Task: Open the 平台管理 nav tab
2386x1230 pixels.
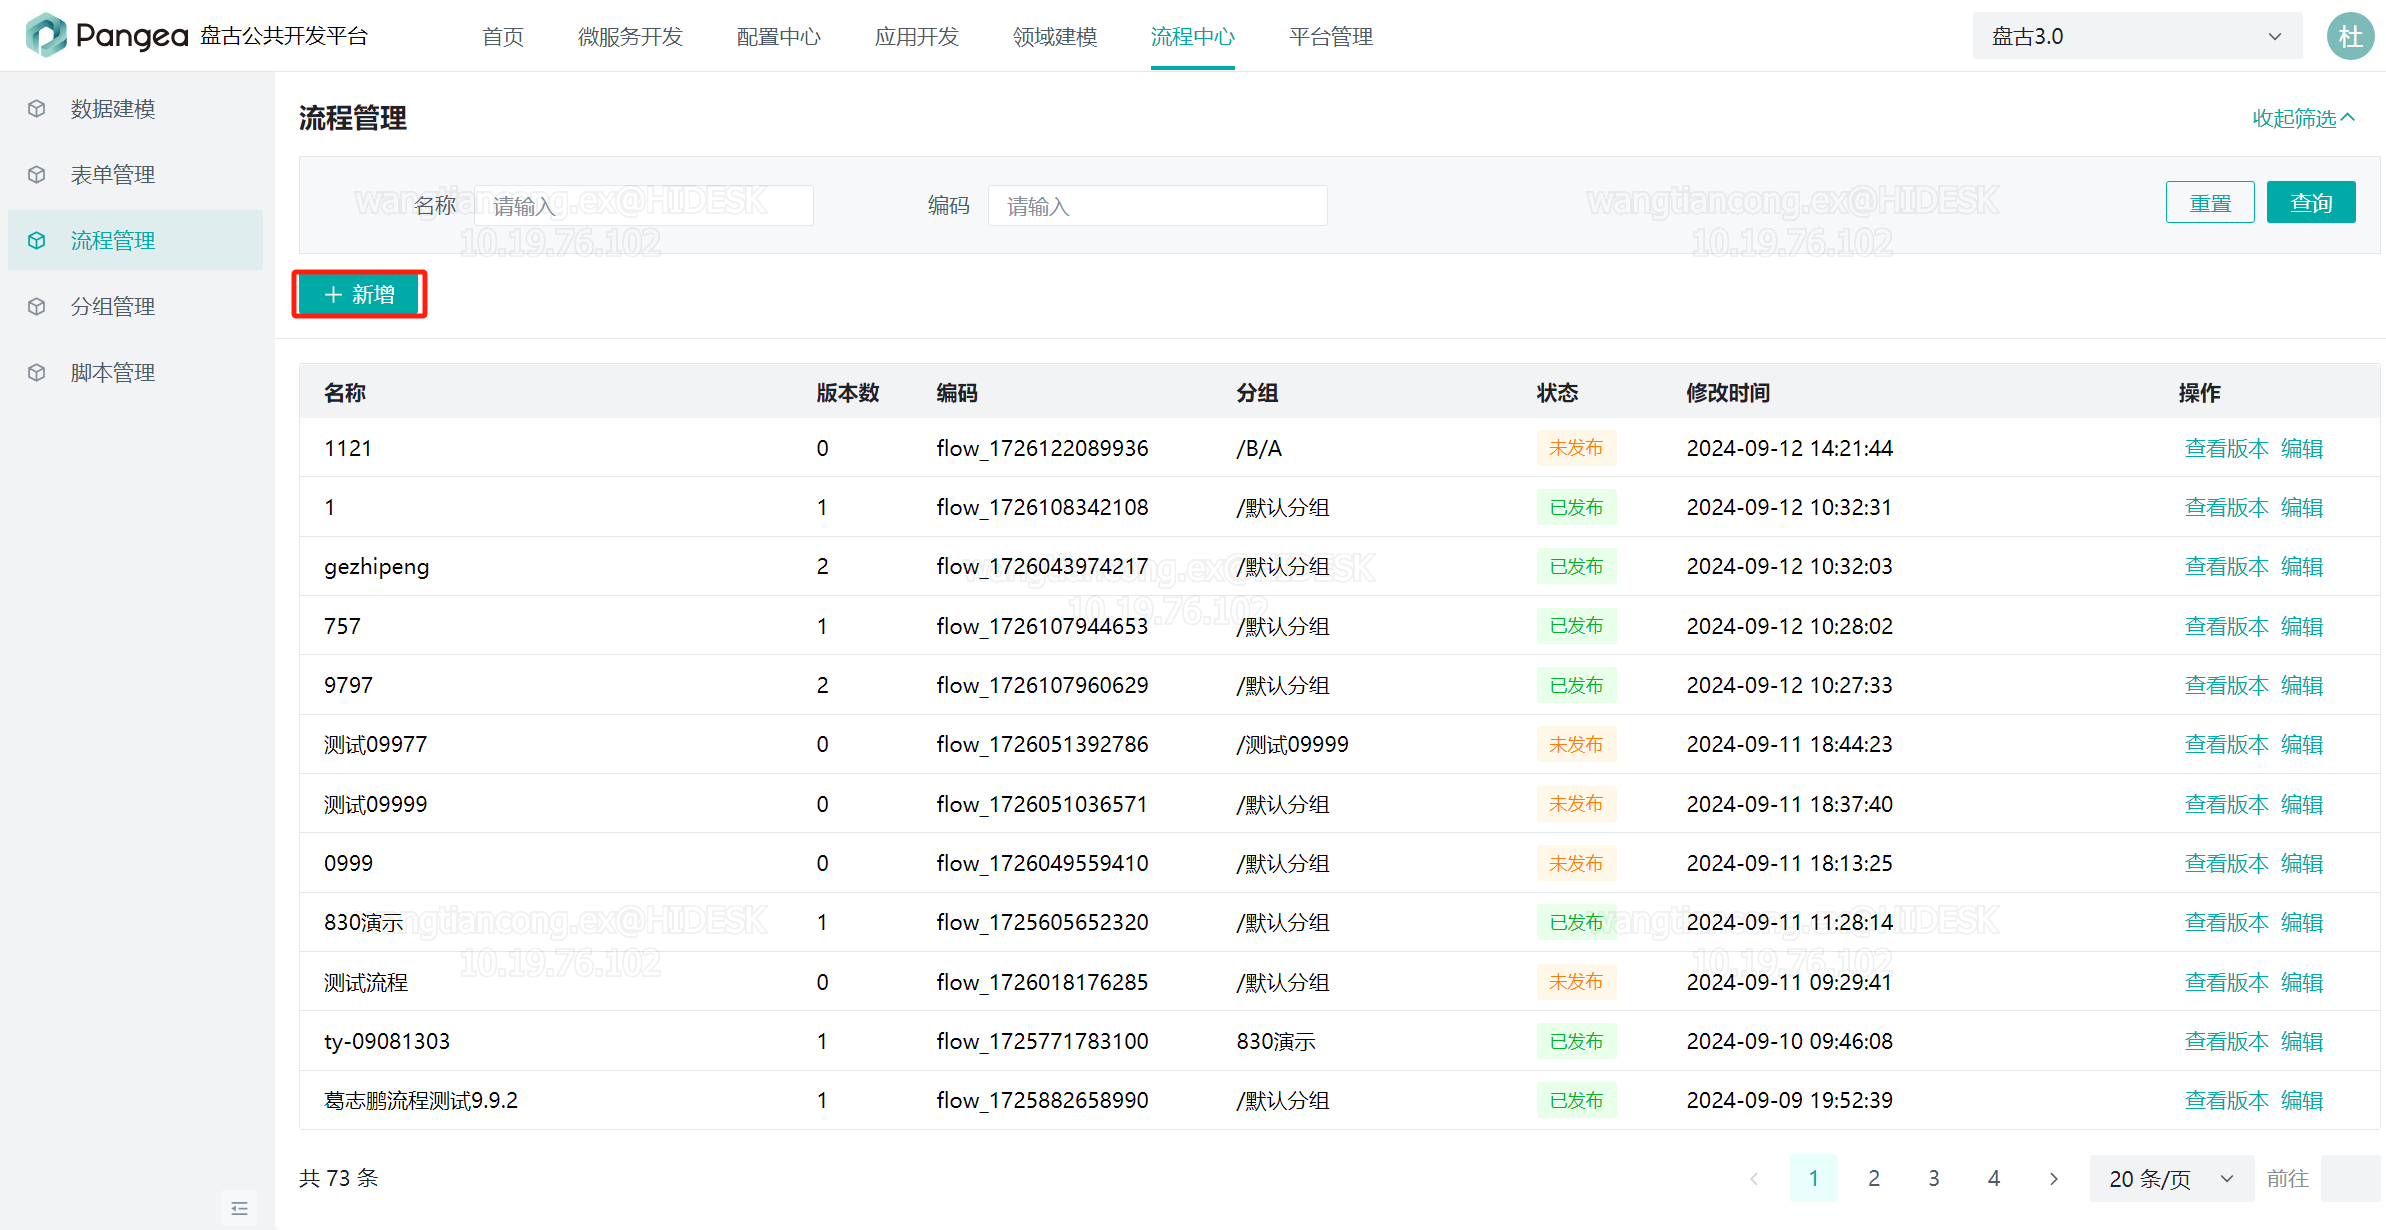Action: click(1331, 37)
